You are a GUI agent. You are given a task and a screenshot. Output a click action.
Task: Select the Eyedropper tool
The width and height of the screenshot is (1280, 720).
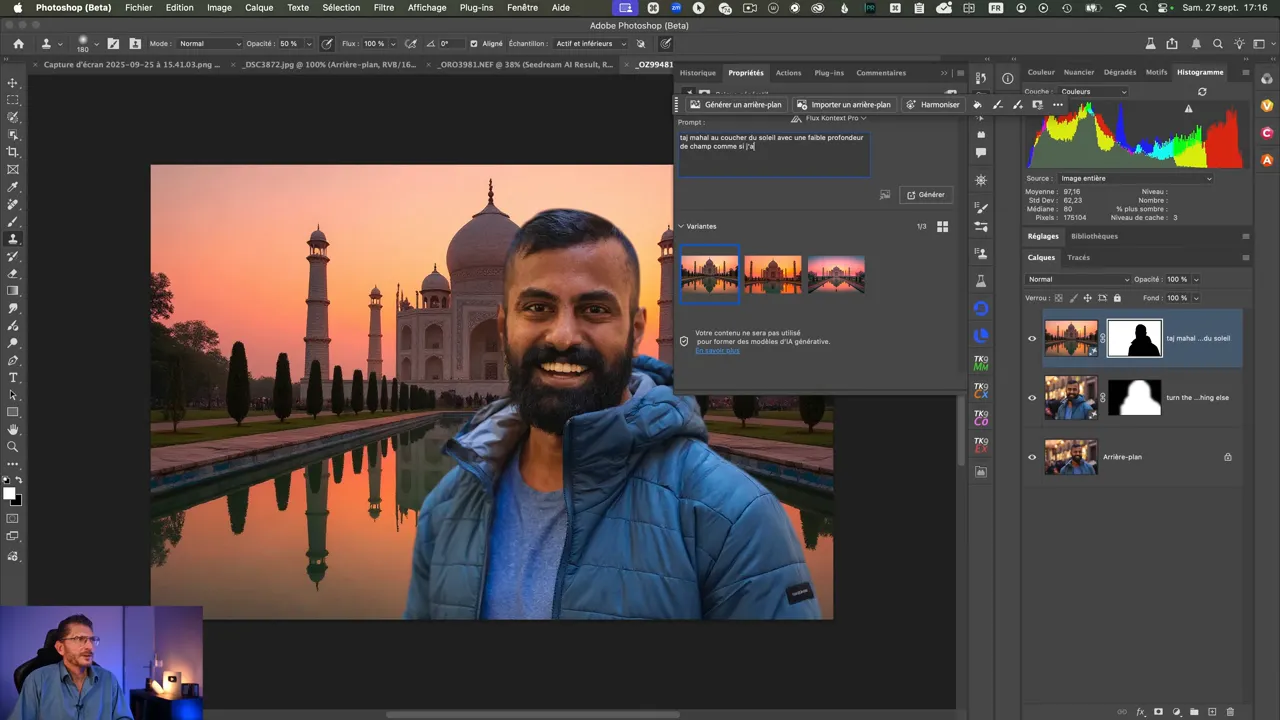pos(13,187)
